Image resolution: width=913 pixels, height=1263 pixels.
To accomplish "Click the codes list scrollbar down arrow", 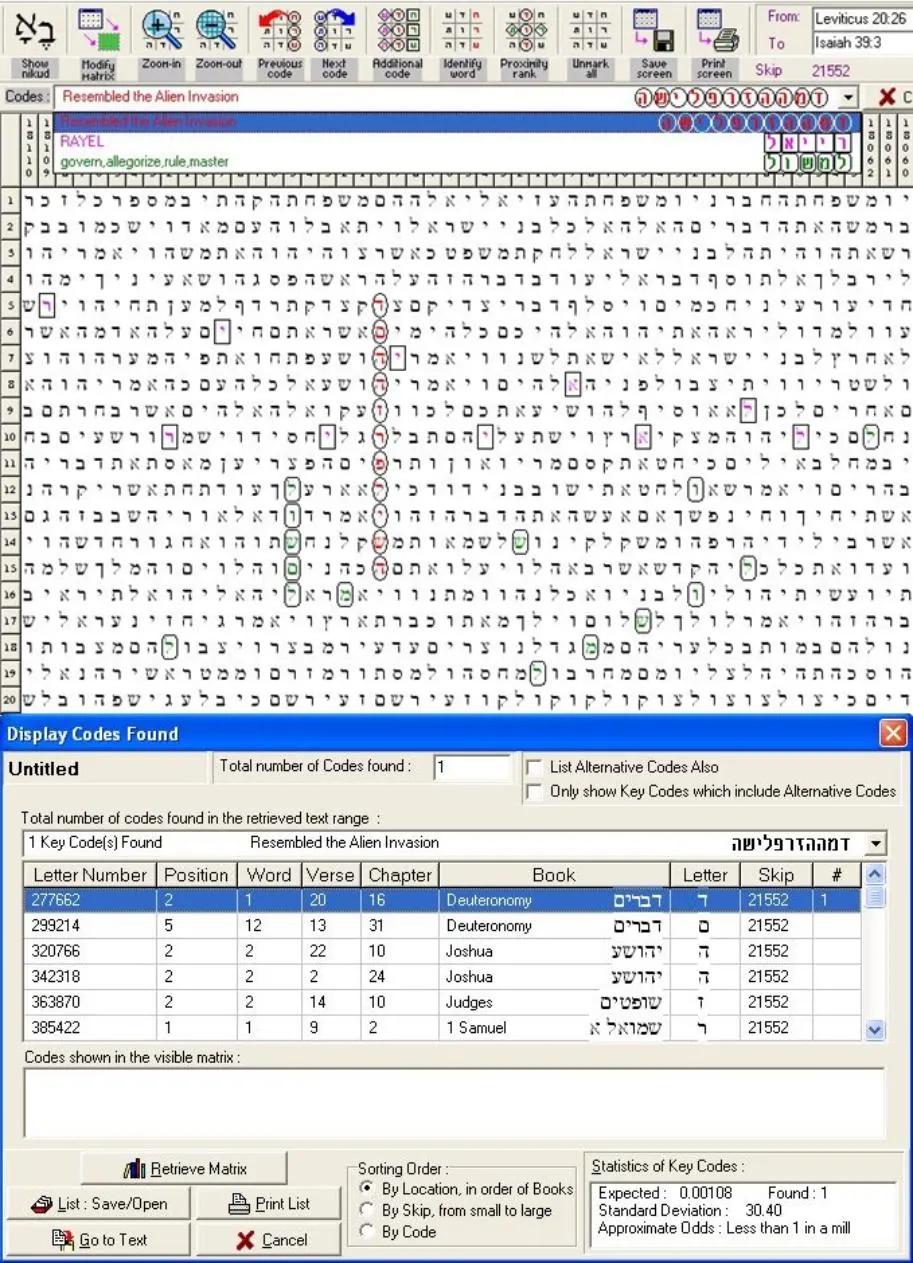I will pos(874,1029).
